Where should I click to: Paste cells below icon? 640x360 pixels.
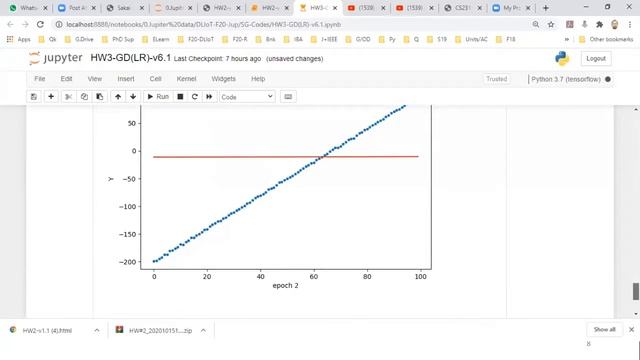pyautogui.click(x=100, y=97)
